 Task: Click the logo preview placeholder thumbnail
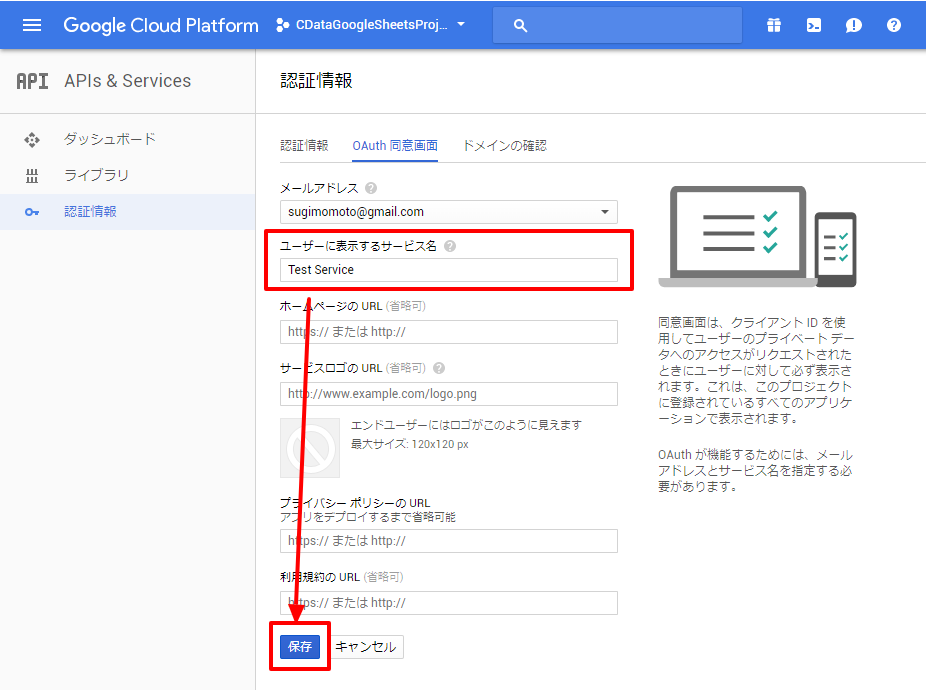tap(310, 448)
